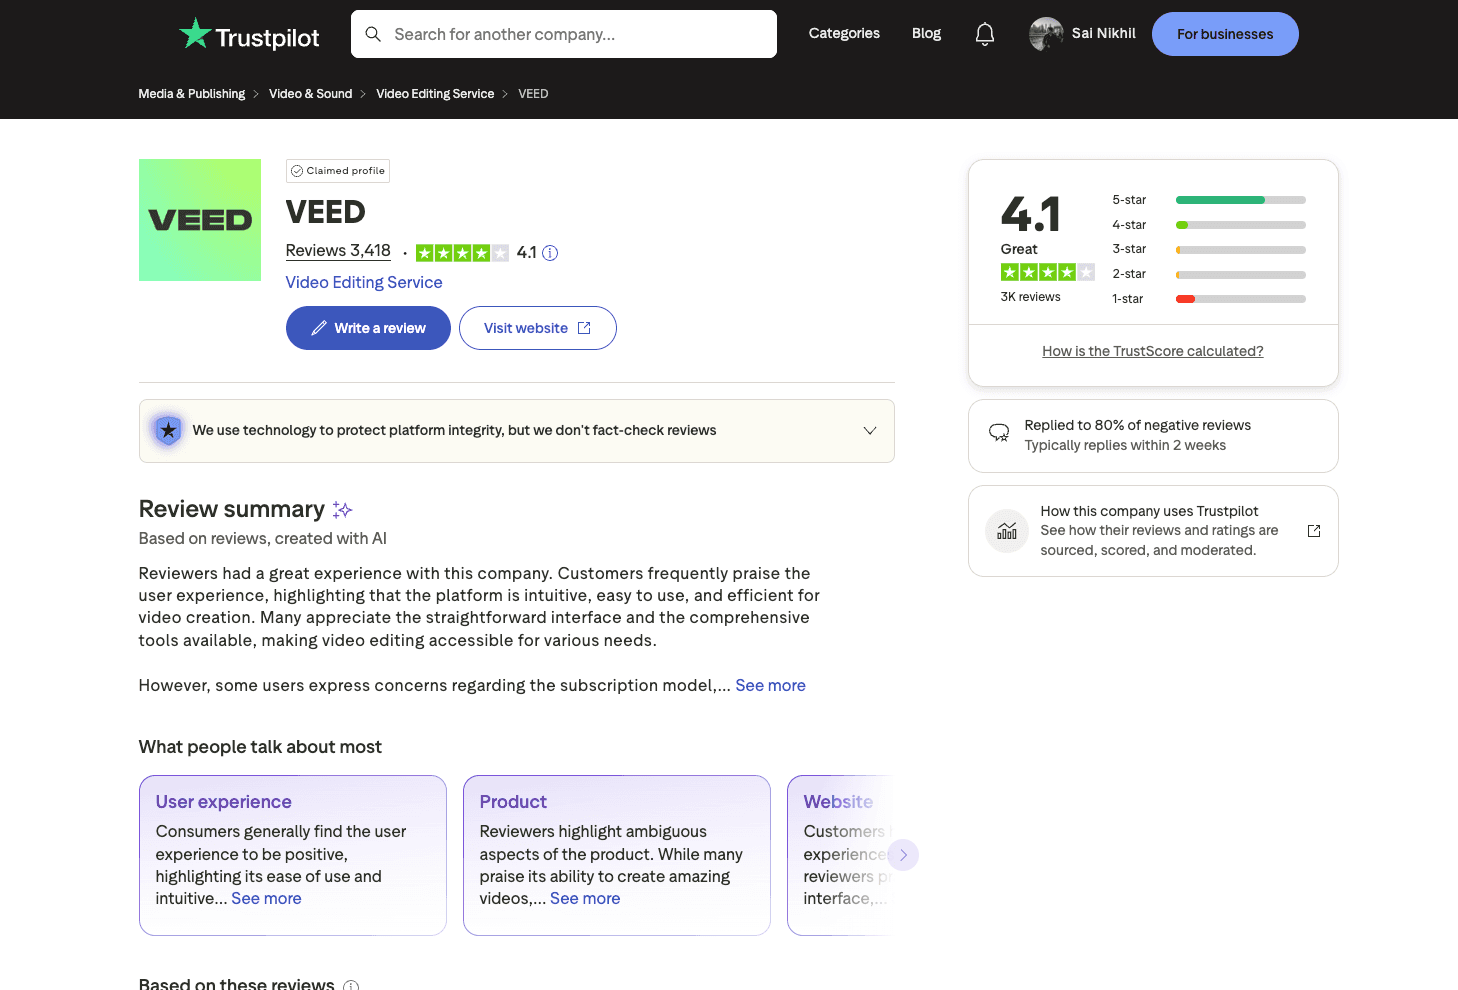Open the Trustpilot logo homepage

(249, 35)
